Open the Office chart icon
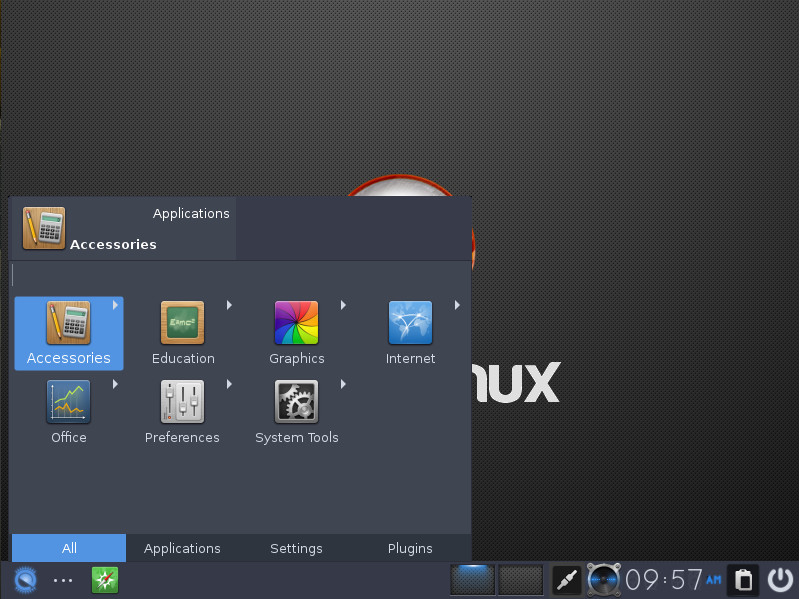 pyautogui.click(x=68, y=401)
